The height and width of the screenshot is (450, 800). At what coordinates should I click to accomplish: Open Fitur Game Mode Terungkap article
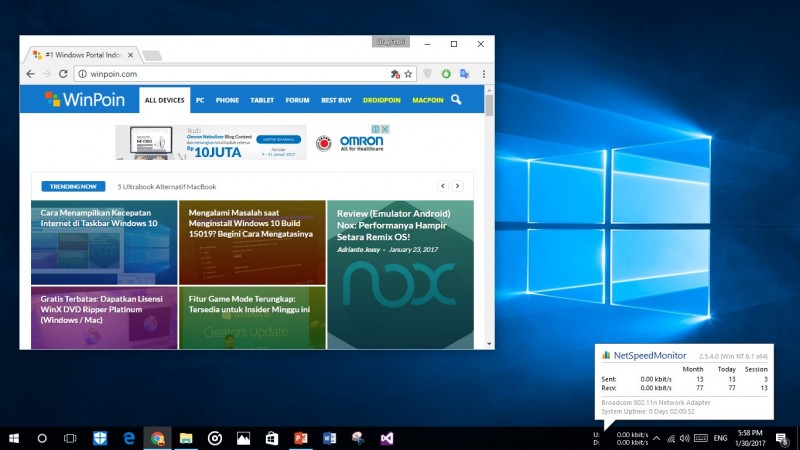[x=252, y=317]
